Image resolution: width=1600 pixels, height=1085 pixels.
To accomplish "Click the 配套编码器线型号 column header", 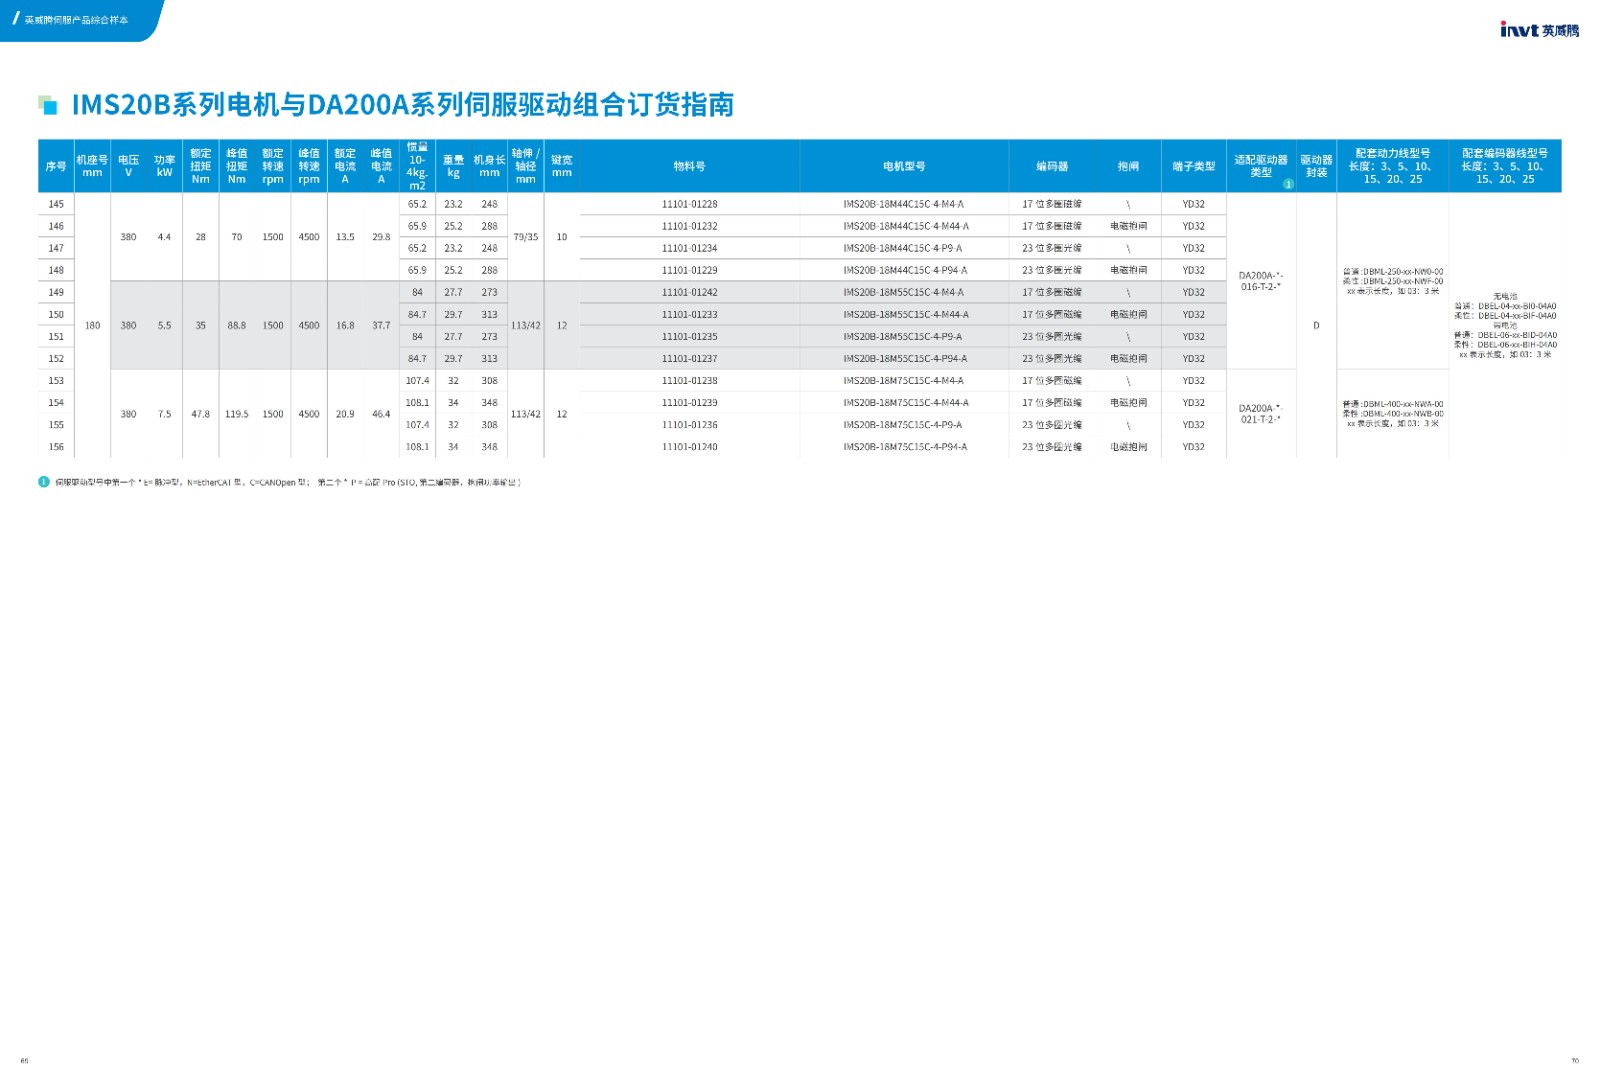I will [1505, 166].
